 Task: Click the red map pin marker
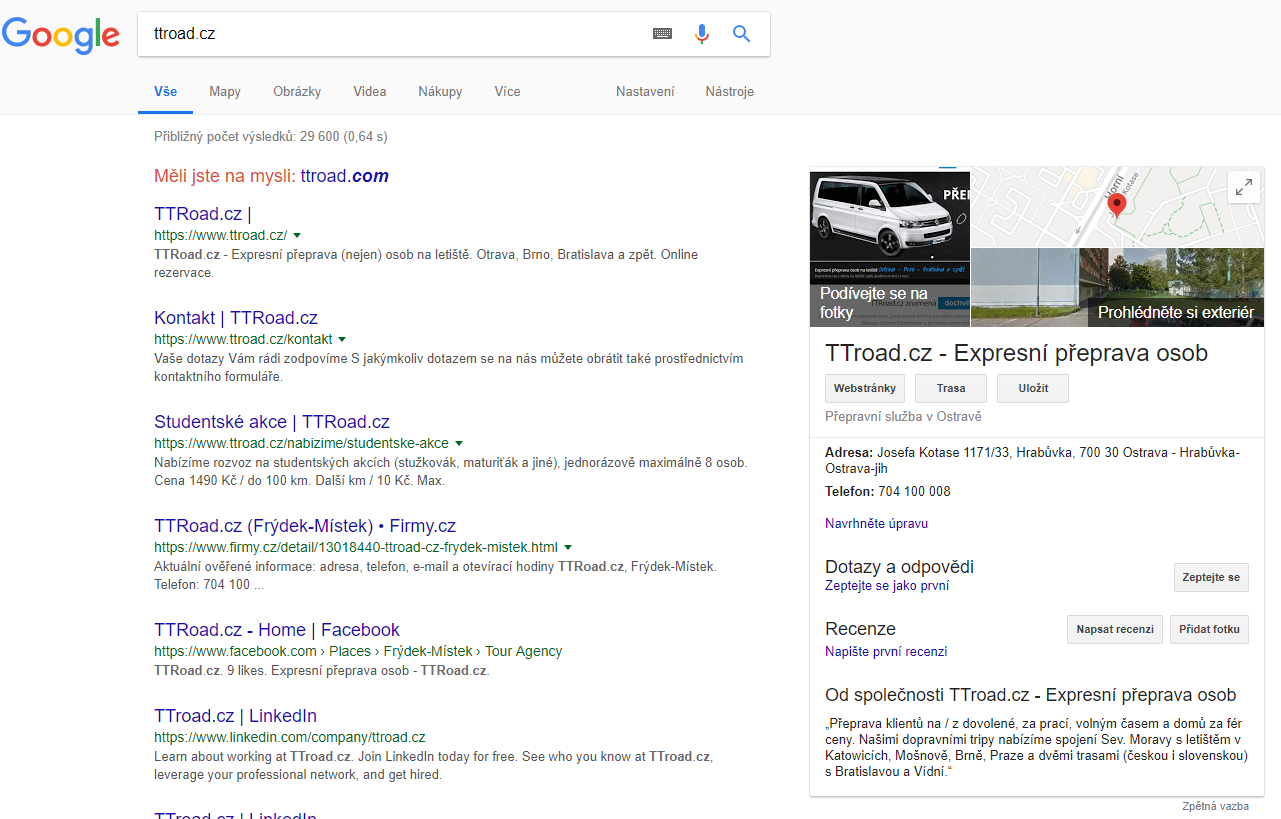point(1118,204)
